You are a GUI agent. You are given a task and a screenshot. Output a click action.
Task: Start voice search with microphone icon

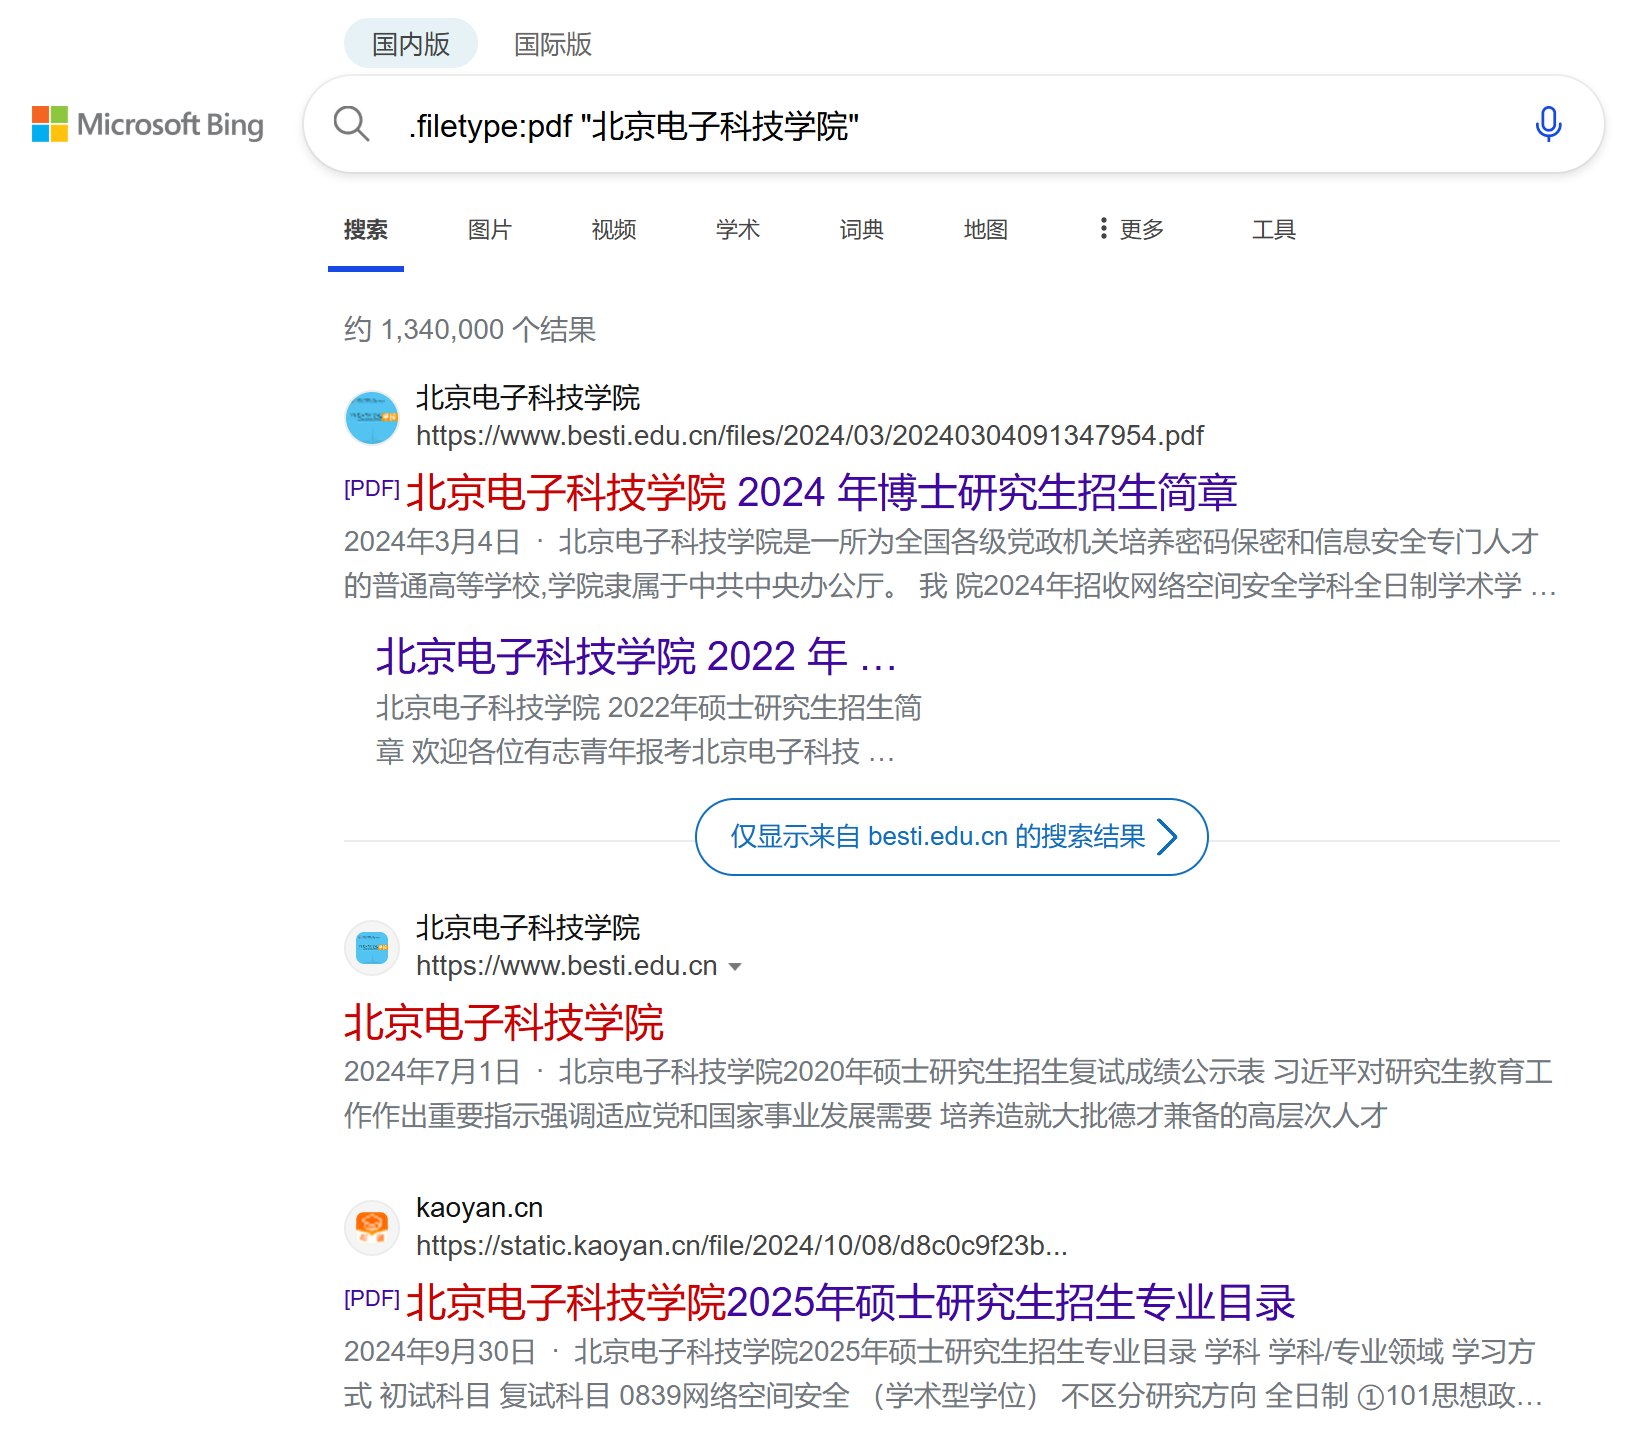tap(1548, 124)
